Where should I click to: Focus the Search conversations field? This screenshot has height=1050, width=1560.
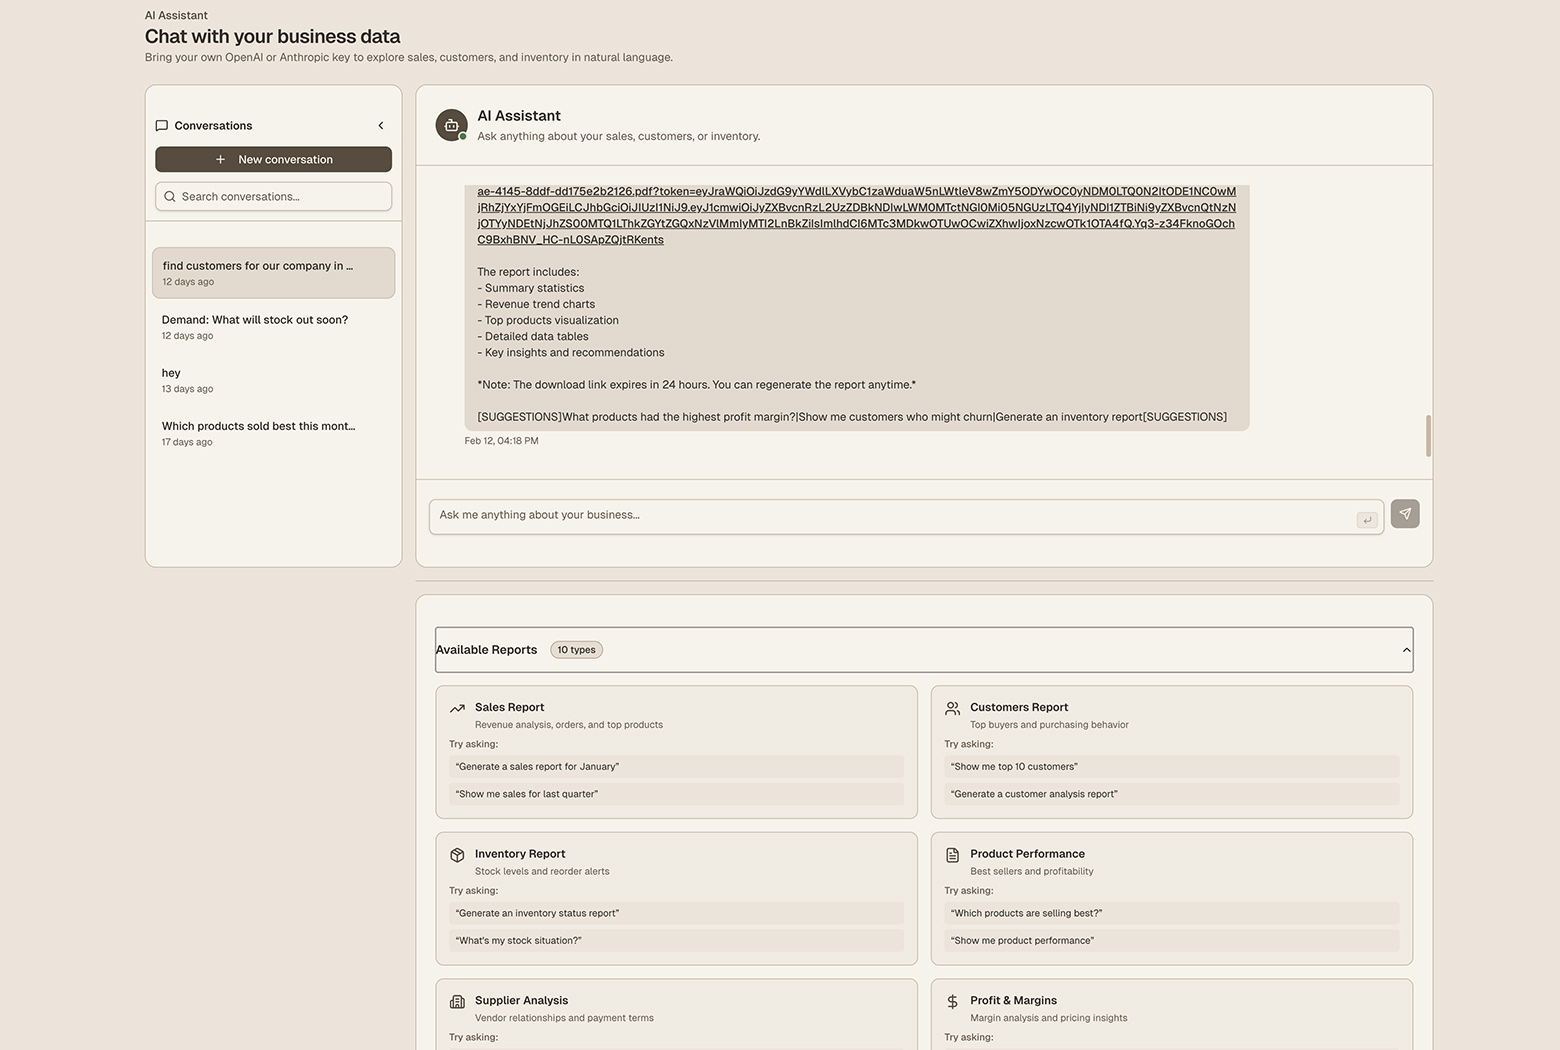point(273,197)
